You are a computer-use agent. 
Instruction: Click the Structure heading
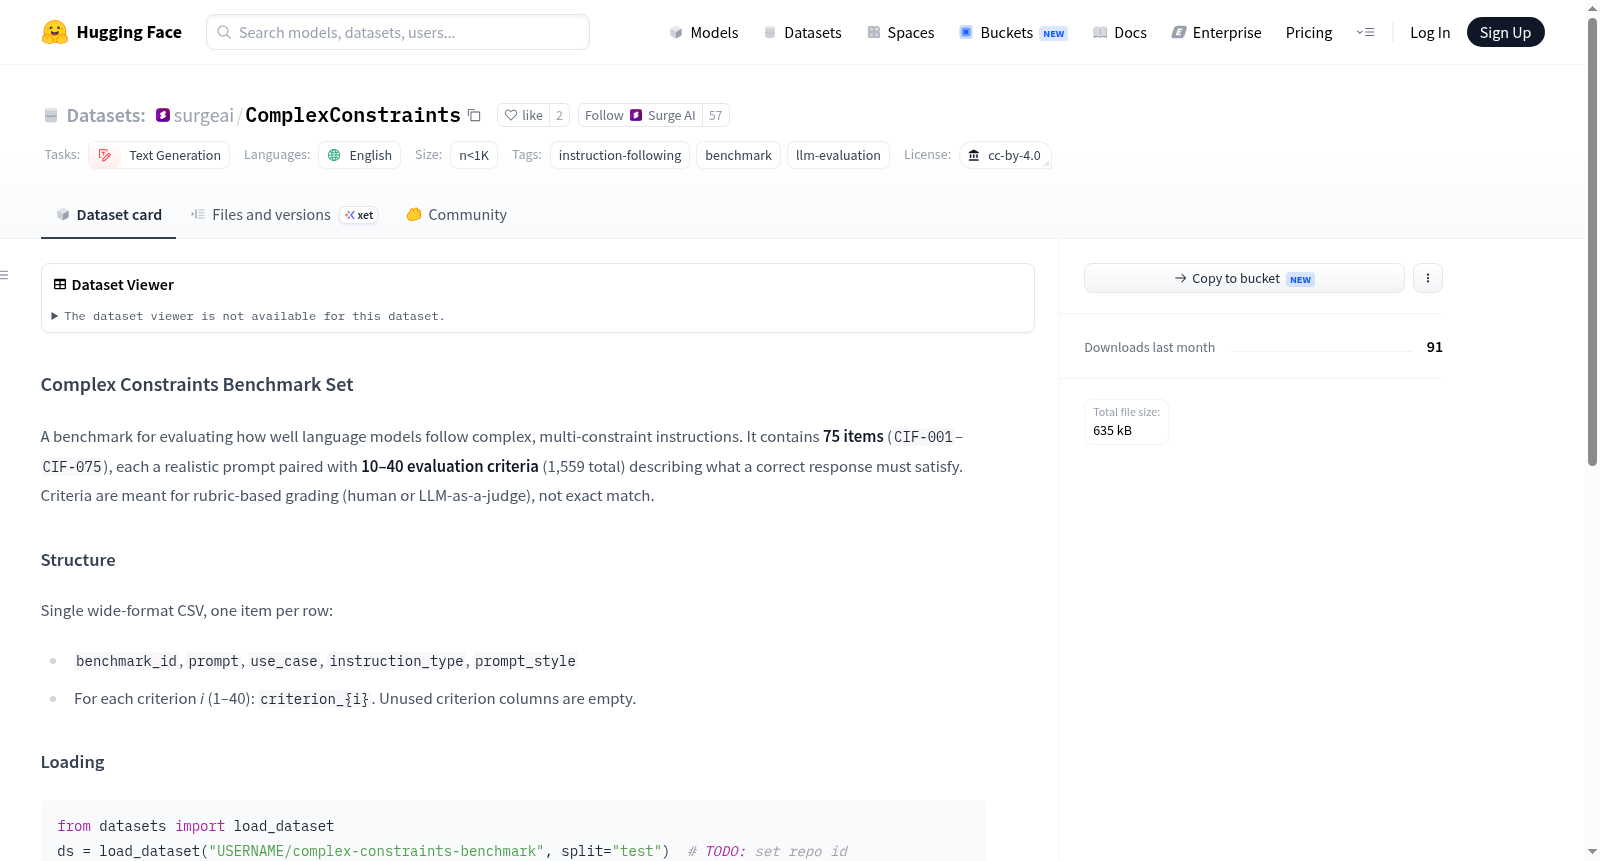point(78,560)
